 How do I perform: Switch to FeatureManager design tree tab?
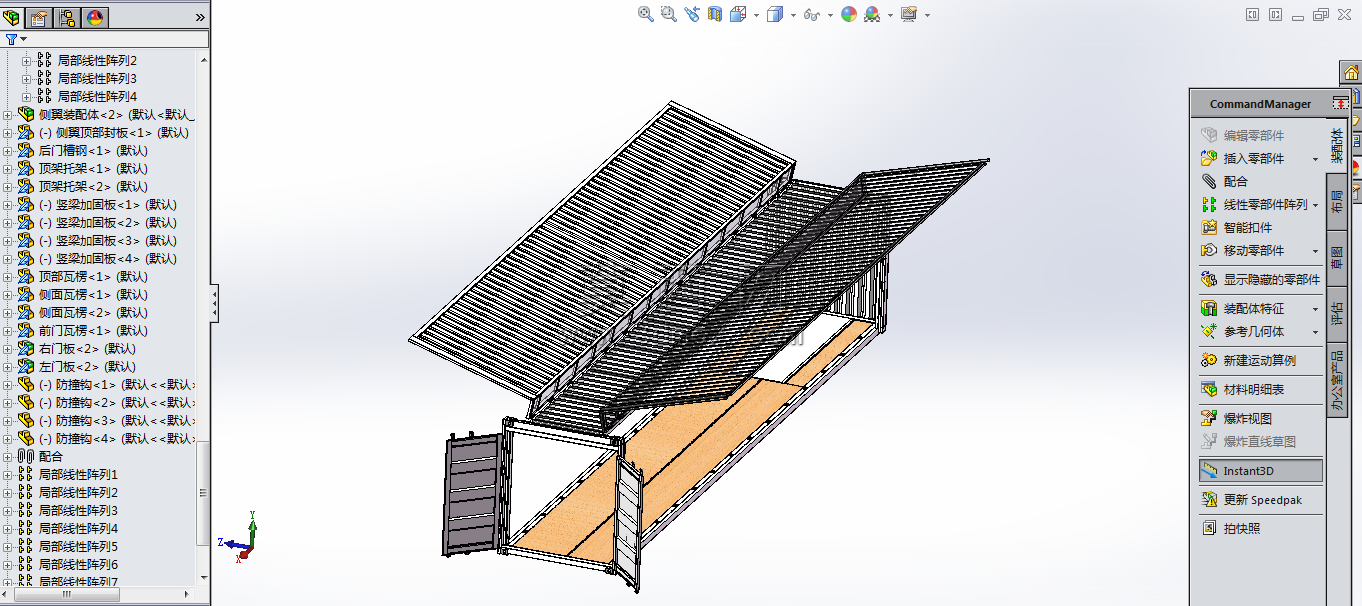tap(13, 17)
